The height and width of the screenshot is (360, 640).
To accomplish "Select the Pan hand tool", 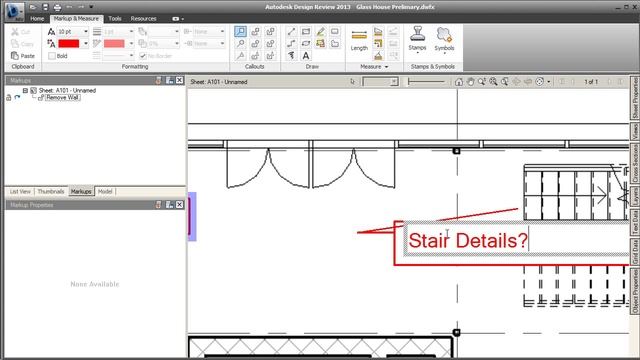I will click(470, 82).
